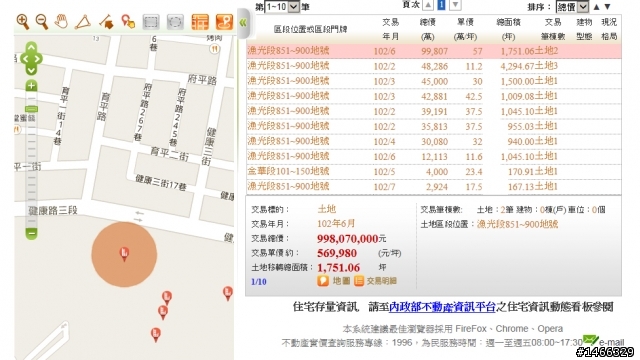This screenshot has width=640, height=360.
Task: Open the orange building list icon
Action: [200, 22]
